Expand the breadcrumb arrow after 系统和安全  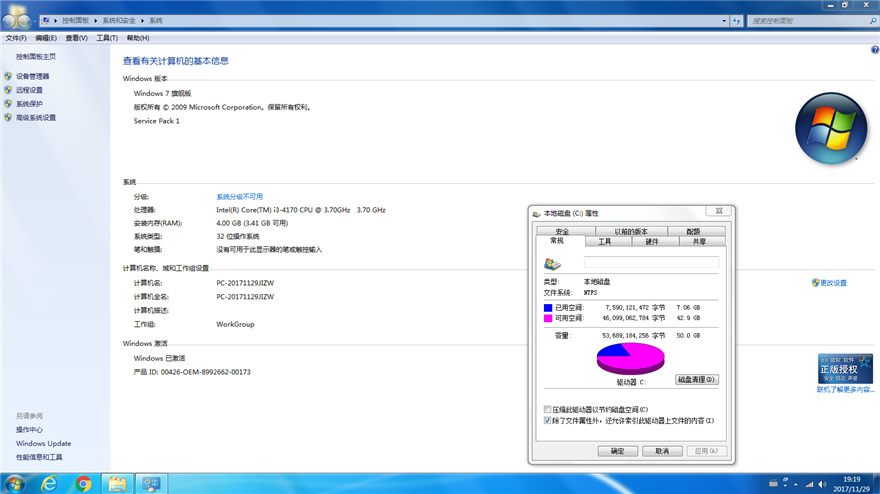pos(144,20)
